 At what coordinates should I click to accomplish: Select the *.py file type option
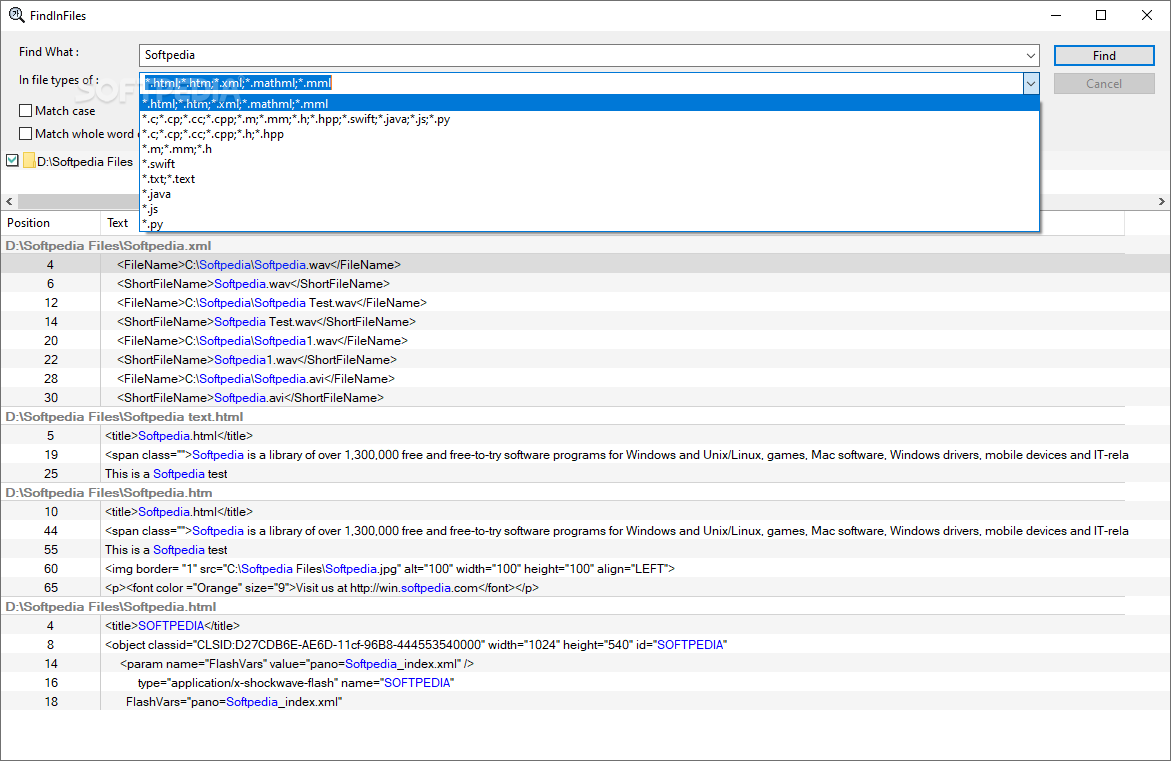589,223
